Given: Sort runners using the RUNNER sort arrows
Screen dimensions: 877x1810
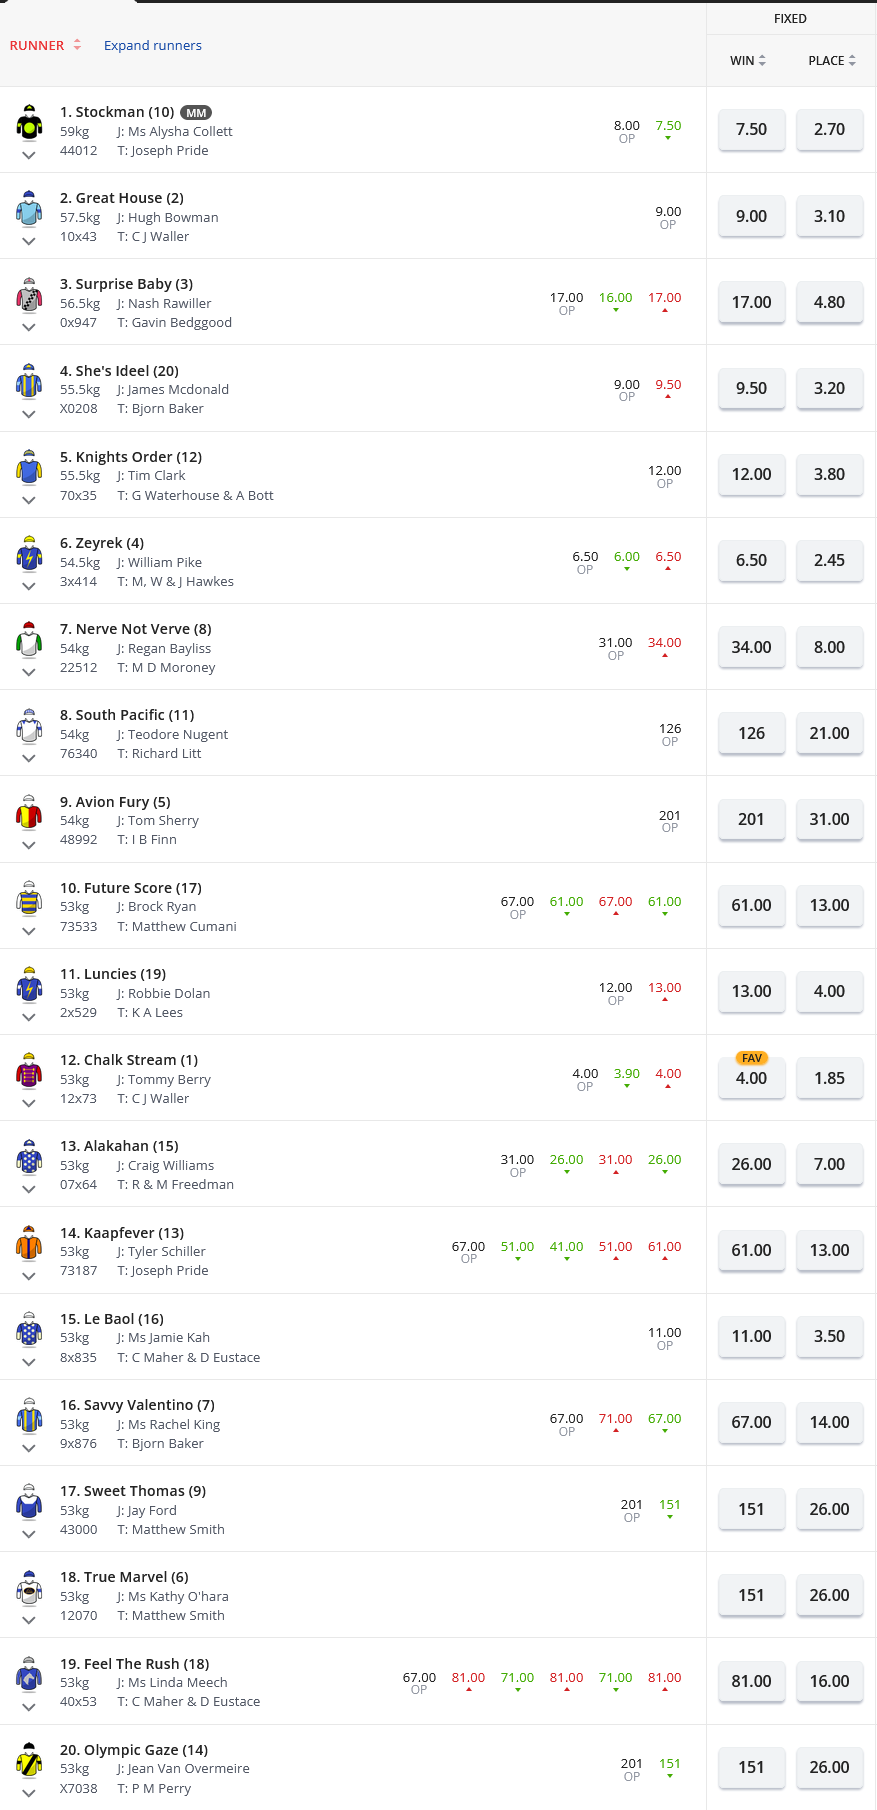Looking at the screenshot, I should (77, 45).
